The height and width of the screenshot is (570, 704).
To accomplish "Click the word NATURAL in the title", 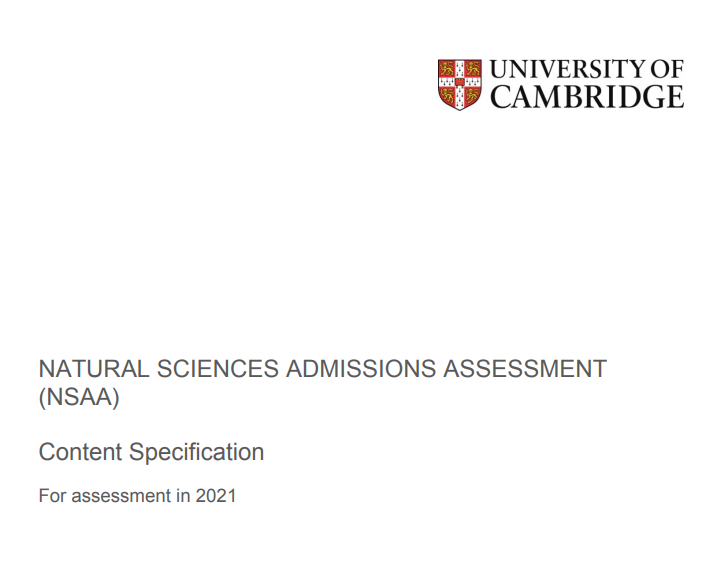I will [94, 369].
